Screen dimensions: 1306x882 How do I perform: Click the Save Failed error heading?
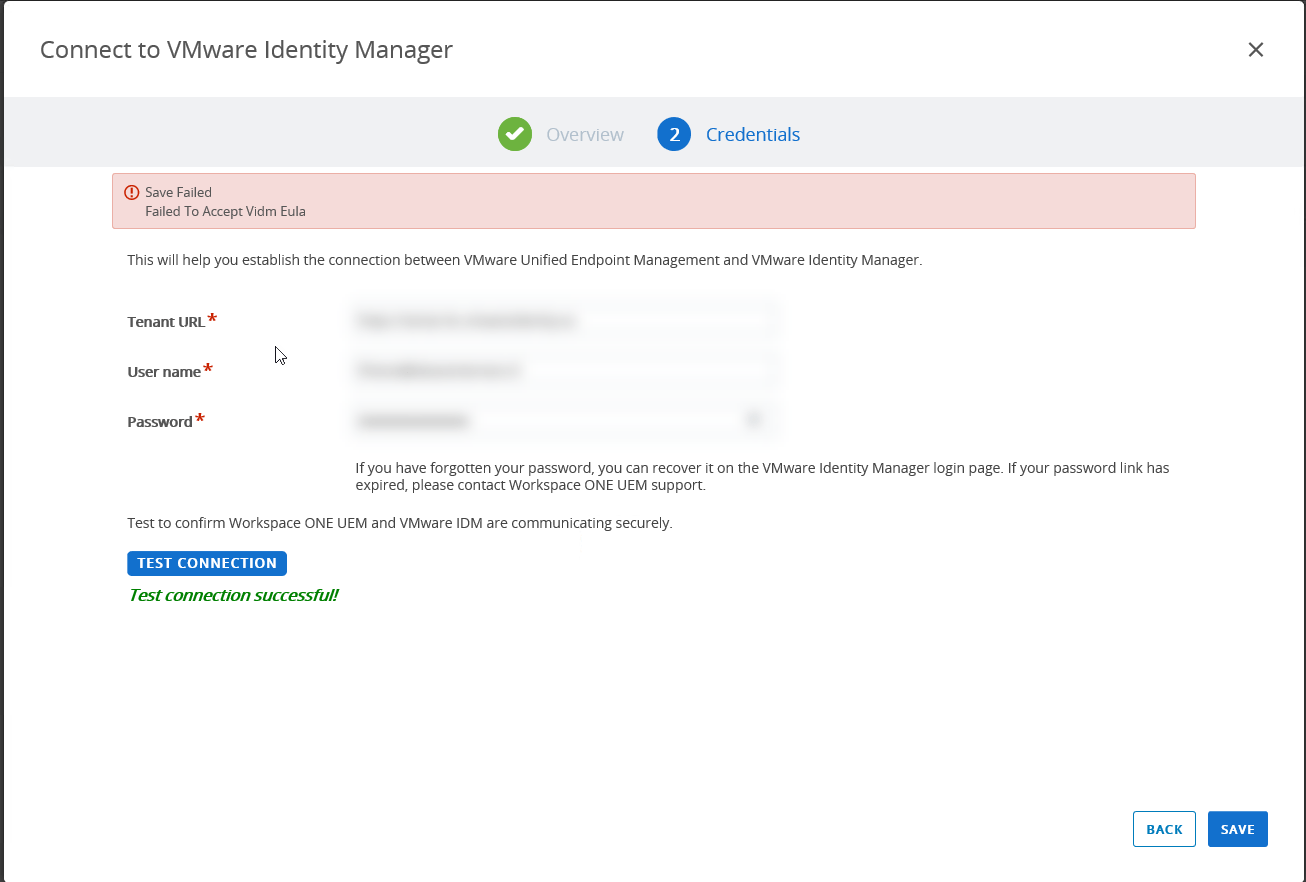pos(178,192)
